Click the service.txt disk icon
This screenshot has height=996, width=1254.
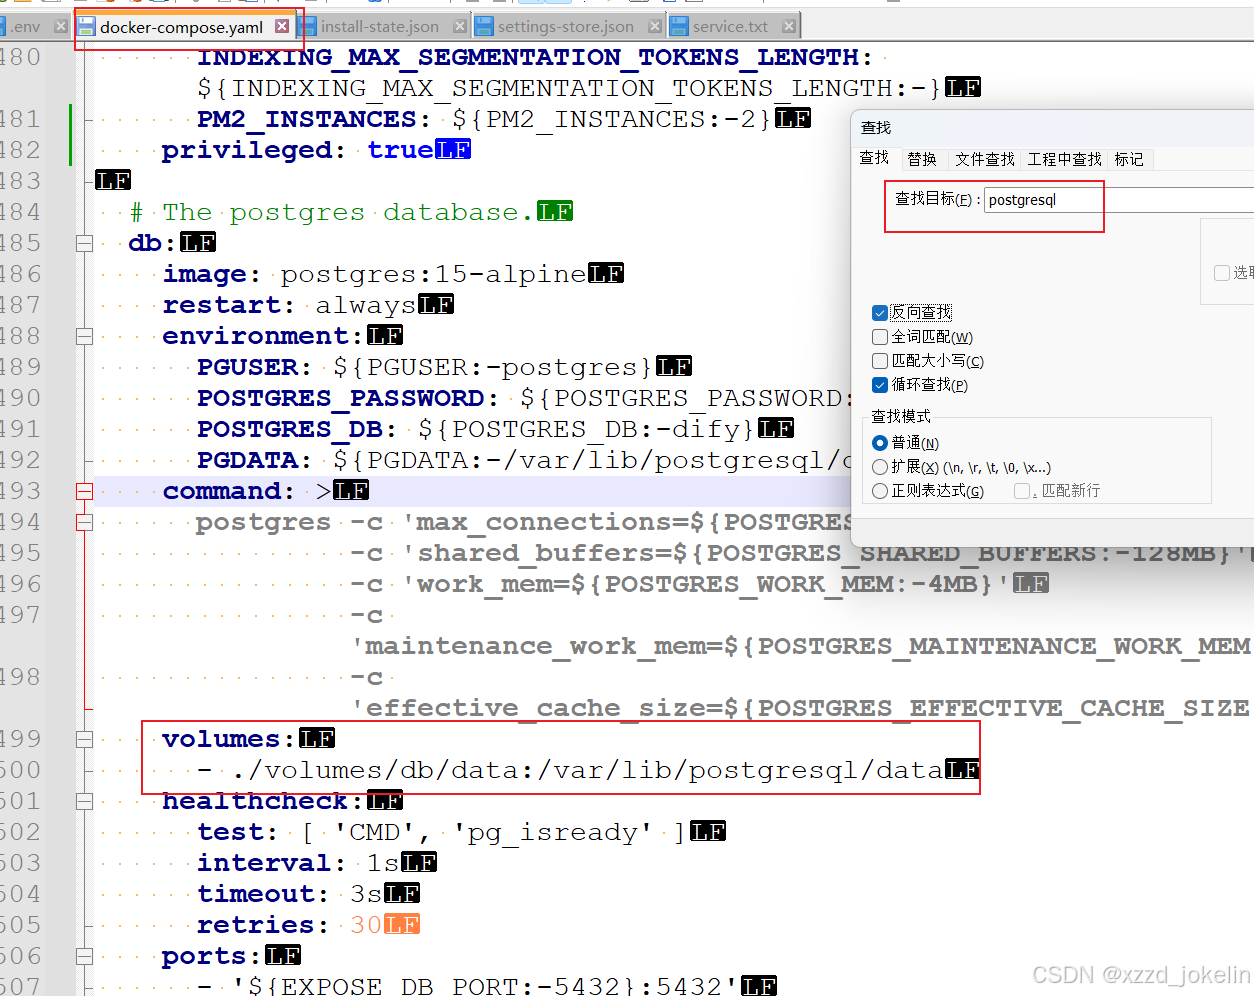(680, 27)
